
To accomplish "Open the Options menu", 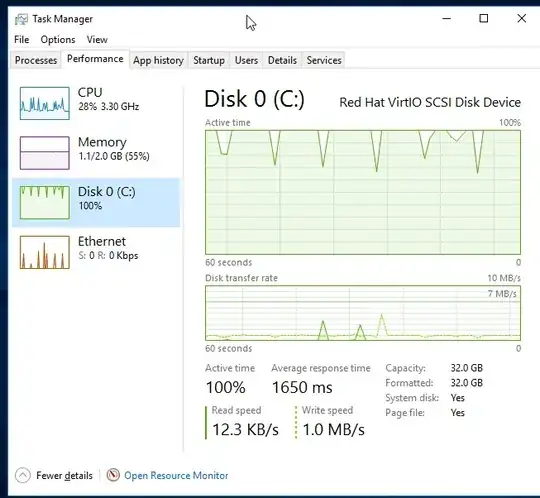I will (x=58, y=40).
